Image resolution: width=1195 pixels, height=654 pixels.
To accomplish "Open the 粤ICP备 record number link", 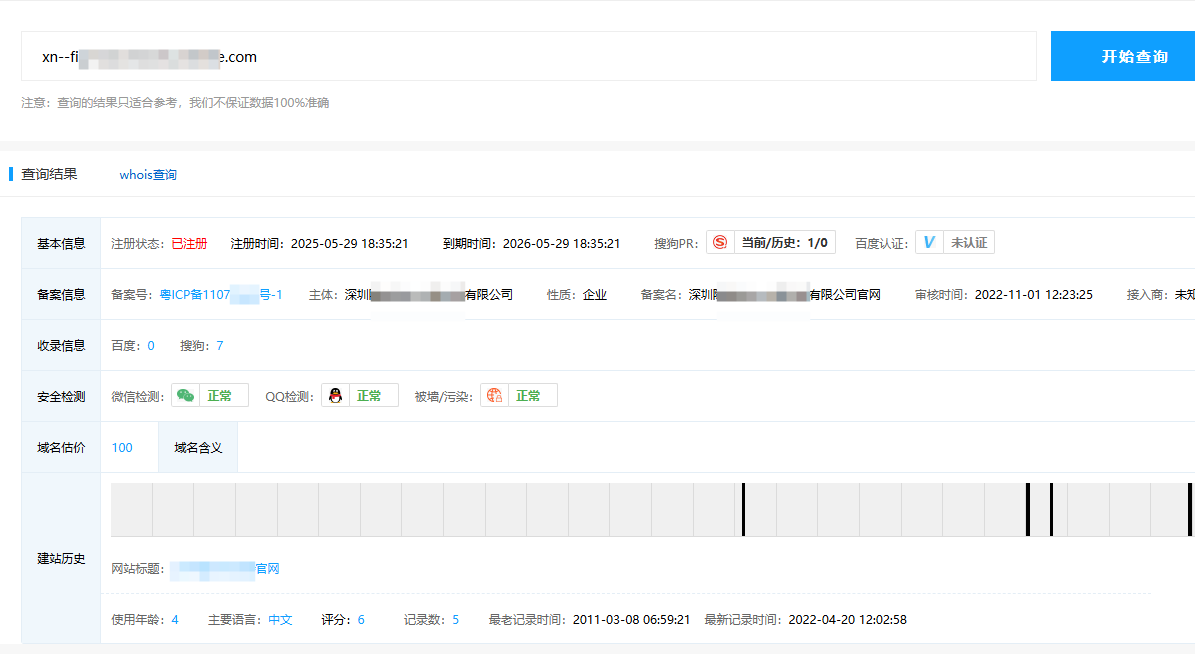I will point(221,295).
